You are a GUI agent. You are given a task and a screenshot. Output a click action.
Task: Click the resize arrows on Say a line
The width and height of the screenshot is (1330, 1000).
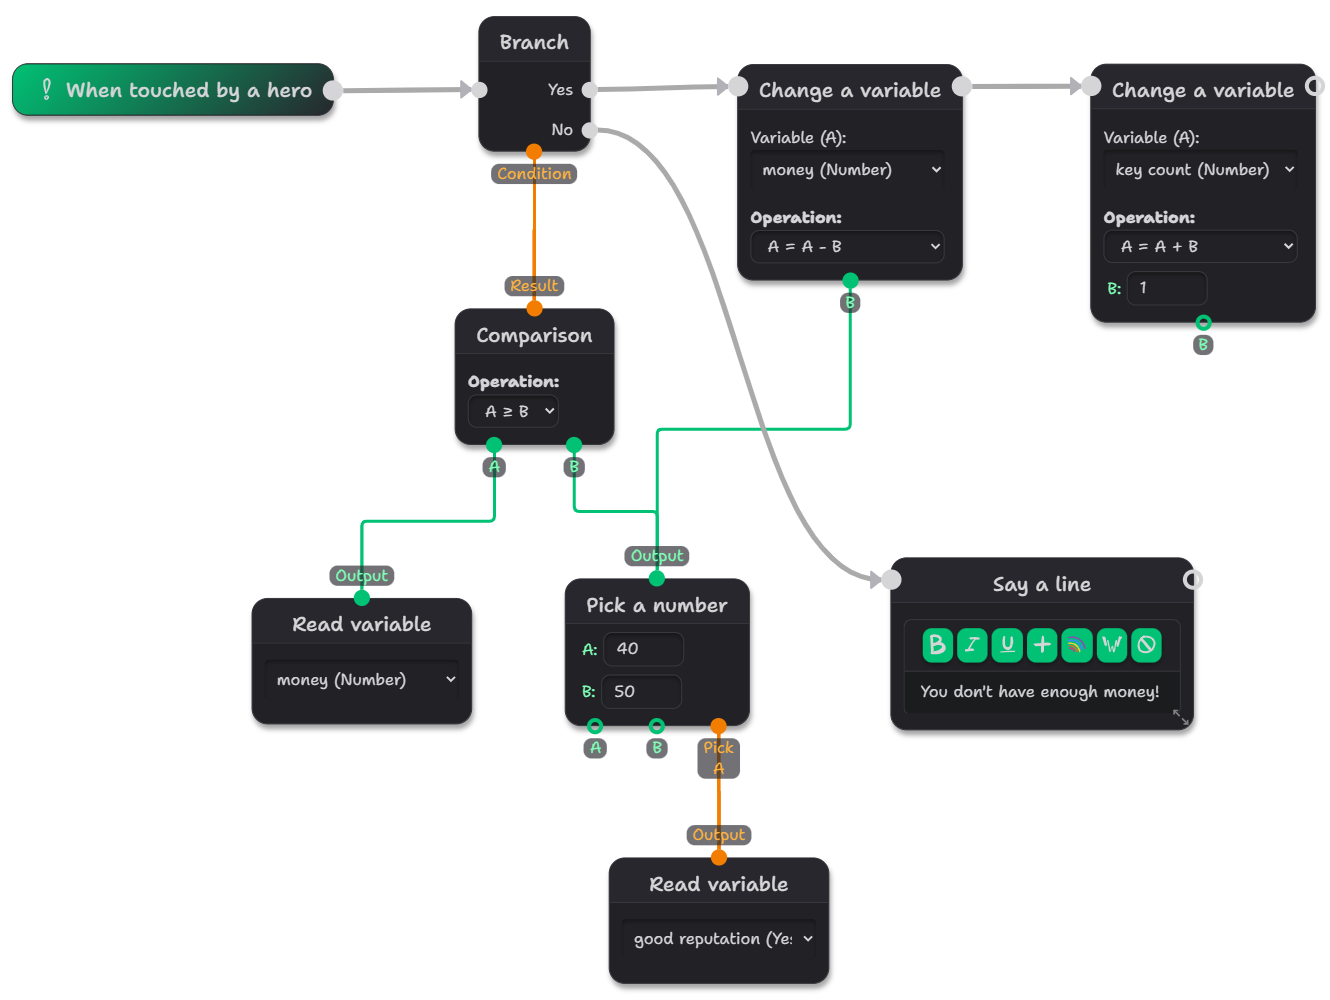1181,717
